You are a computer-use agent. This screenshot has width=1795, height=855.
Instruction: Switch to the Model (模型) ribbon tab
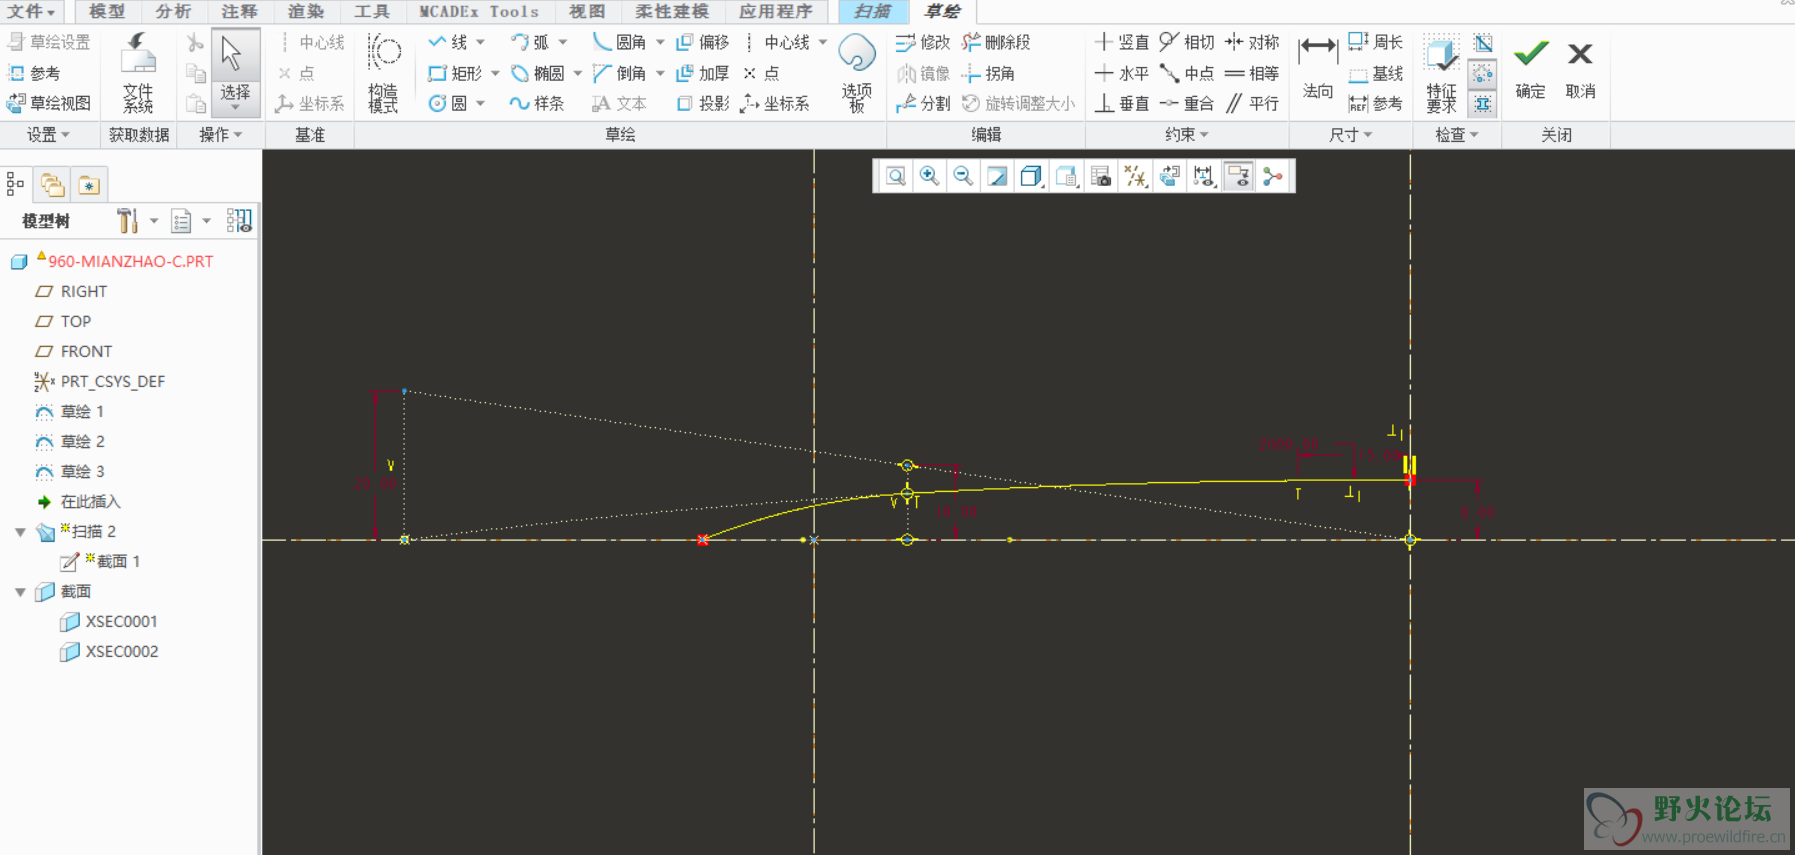point(107,12)
